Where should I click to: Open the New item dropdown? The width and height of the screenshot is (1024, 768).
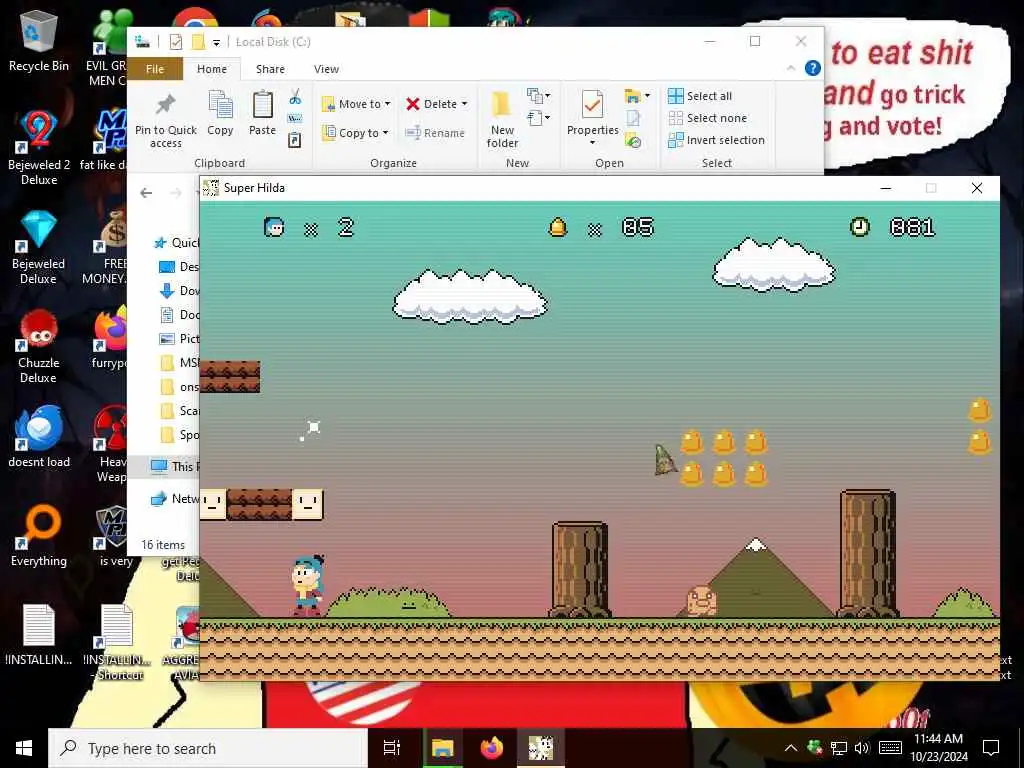pyautogui.click(x=539, y=97)
